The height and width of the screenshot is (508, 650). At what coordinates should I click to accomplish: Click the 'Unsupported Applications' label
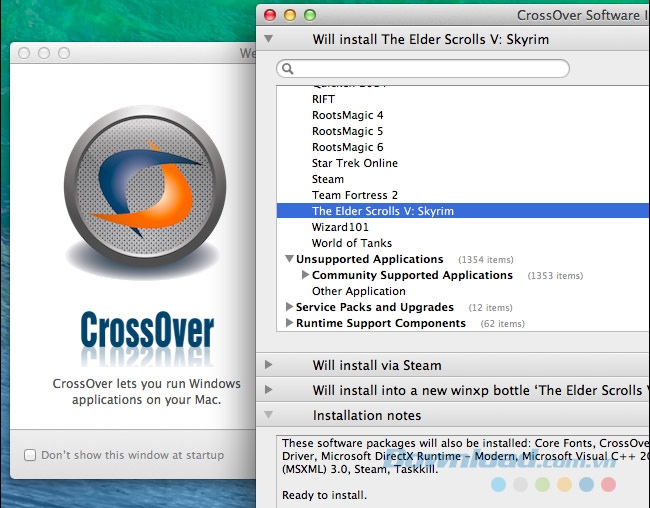369,259
